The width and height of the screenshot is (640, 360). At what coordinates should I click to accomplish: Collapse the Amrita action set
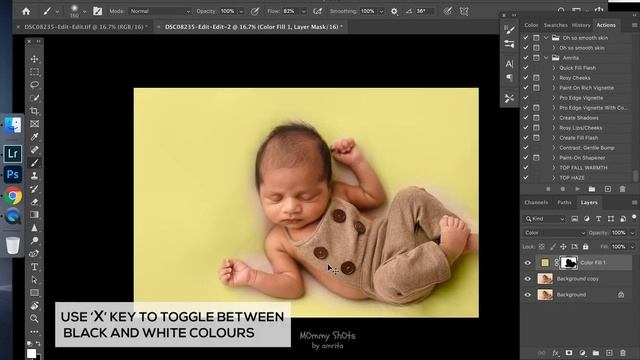click(546, 58)
